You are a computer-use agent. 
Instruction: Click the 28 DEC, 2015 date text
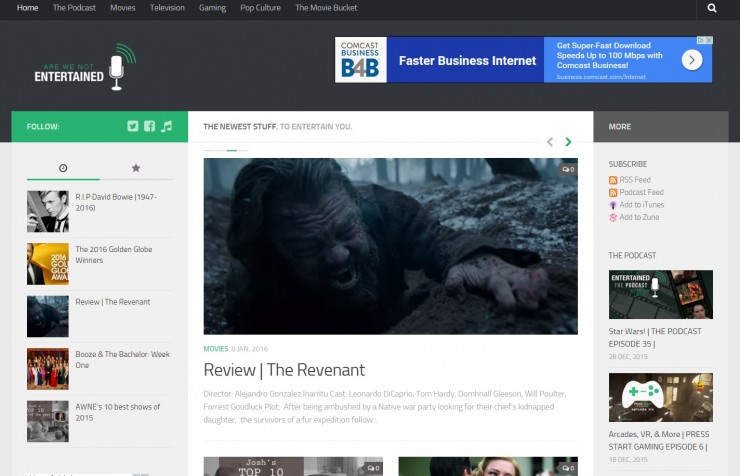tap(628, 357)
